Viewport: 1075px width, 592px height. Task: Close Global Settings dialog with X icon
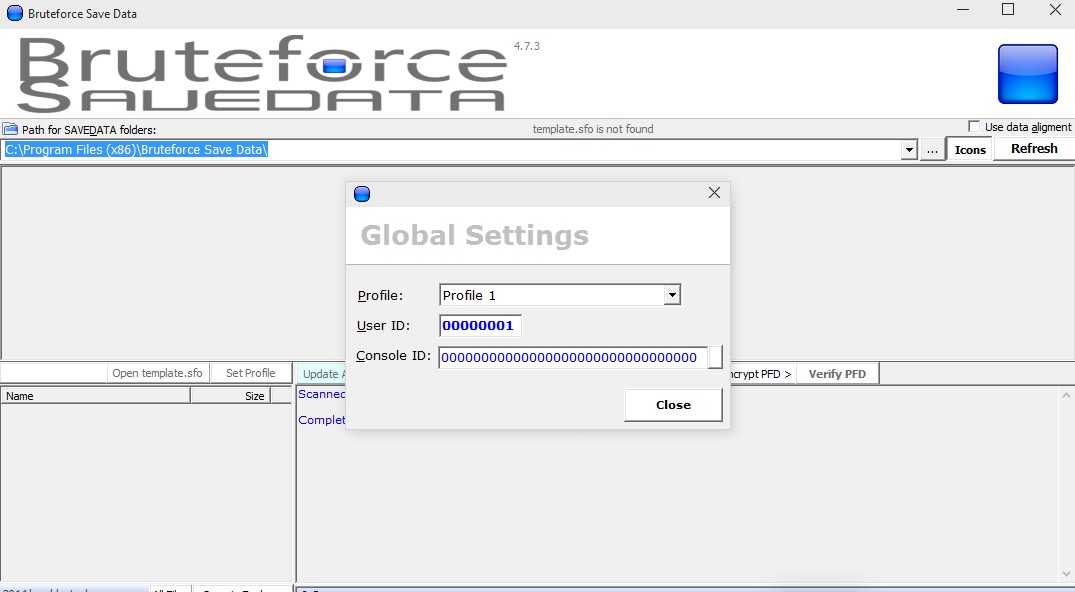(x=714, y=193)
